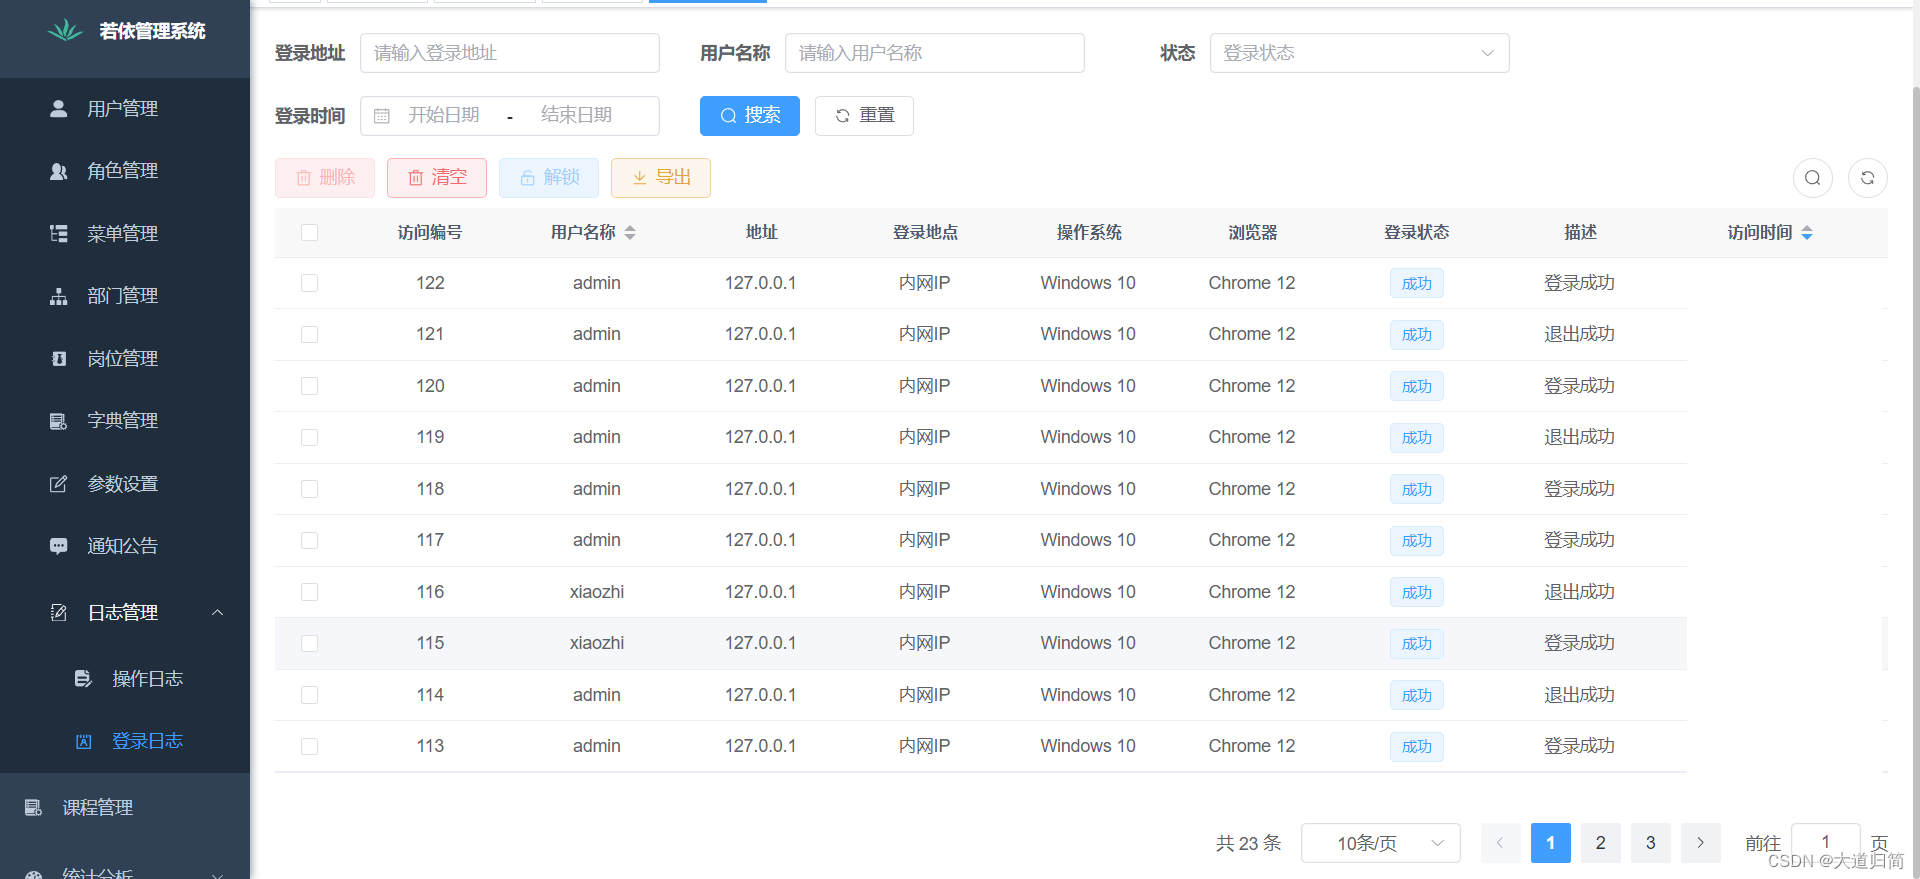Click the 部门管理 tree icon

pos(59,296)
